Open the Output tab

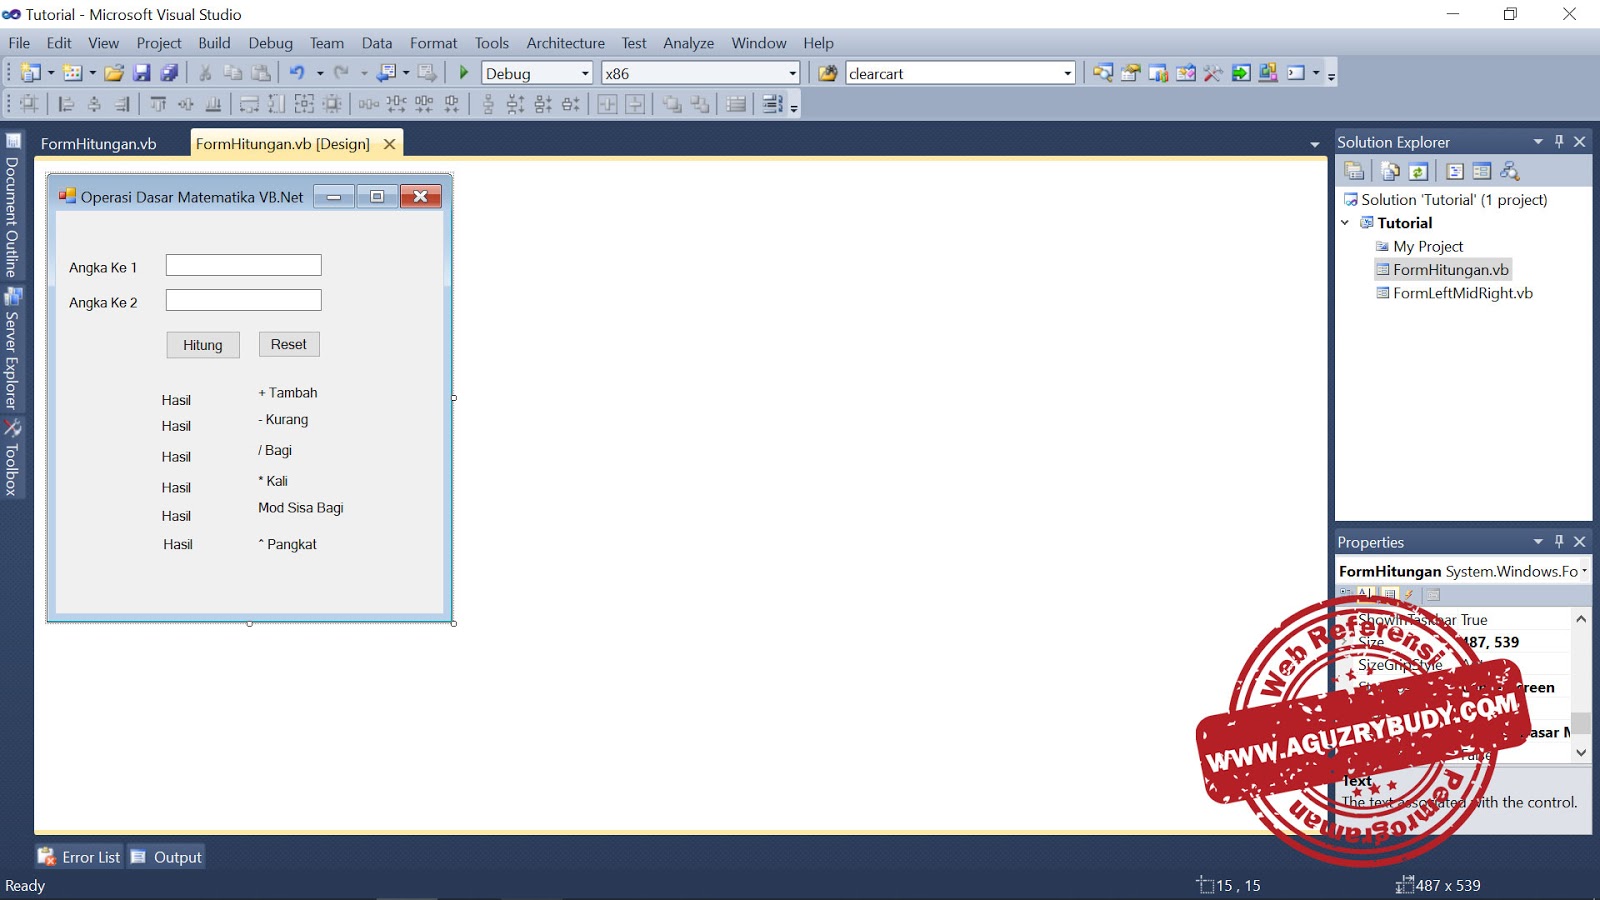coord(167,857)
